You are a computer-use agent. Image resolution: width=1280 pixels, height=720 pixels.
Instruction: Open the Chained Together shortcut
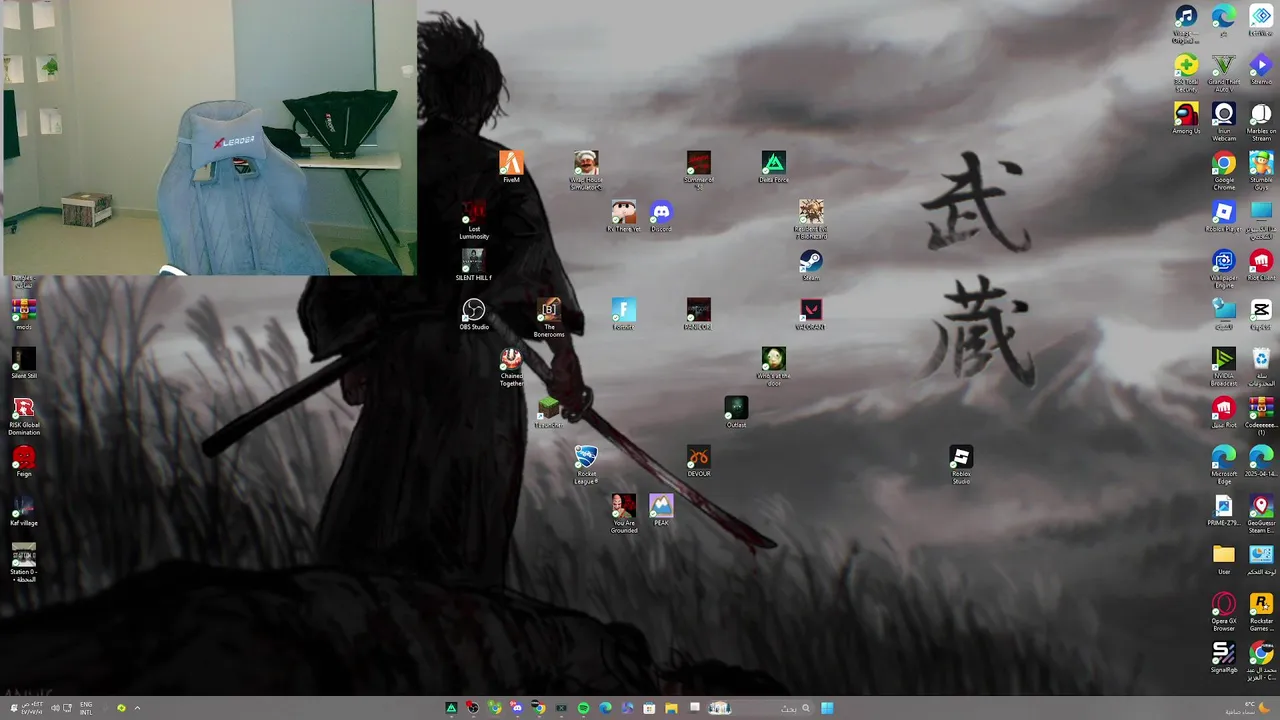click(x=511, y=367)
